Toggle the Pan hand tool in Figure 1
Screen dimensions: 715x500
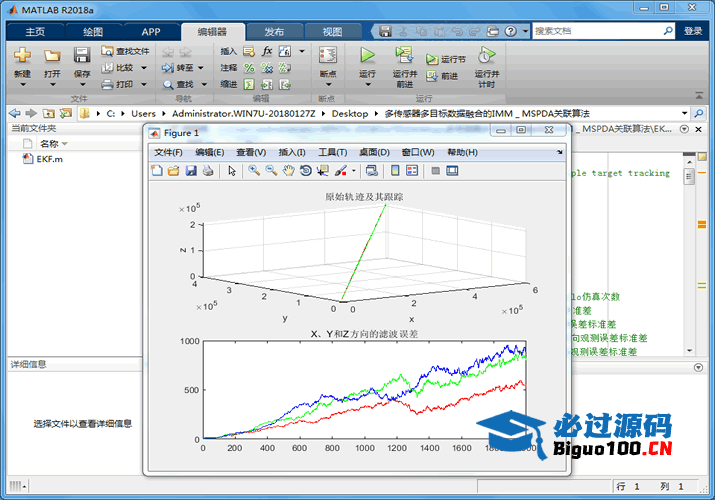point(288,171)
